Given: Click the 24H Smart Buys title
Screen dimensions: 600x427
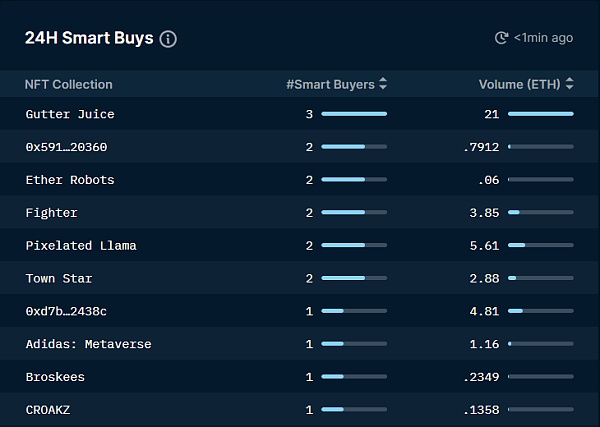Looking at the screenshot, I should [x=89, y=38].
